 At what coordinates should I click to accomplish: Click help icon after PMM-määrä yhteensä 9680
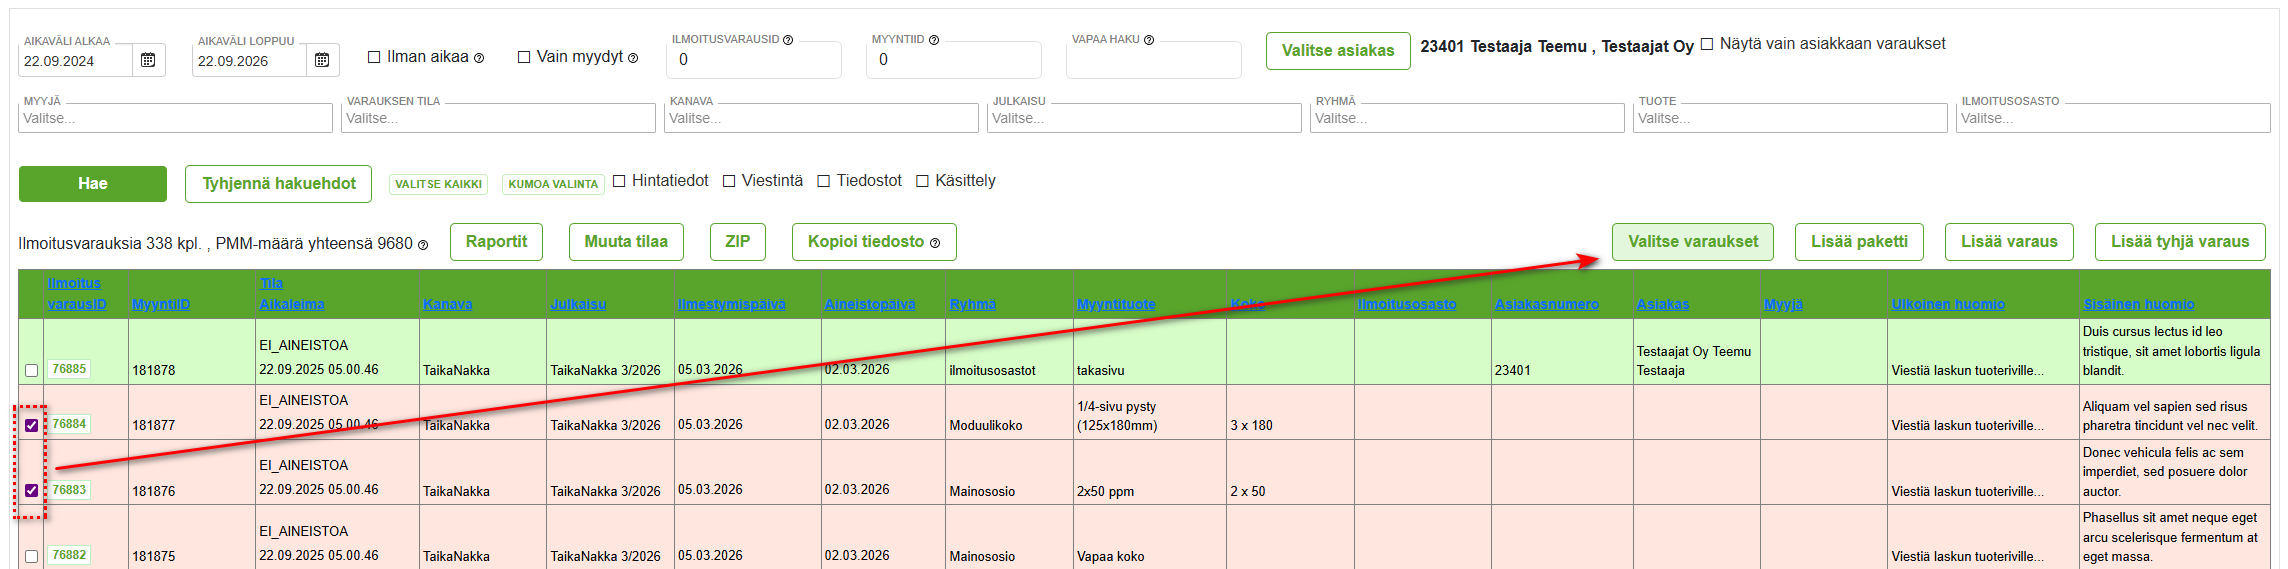[x=423, y=245]
